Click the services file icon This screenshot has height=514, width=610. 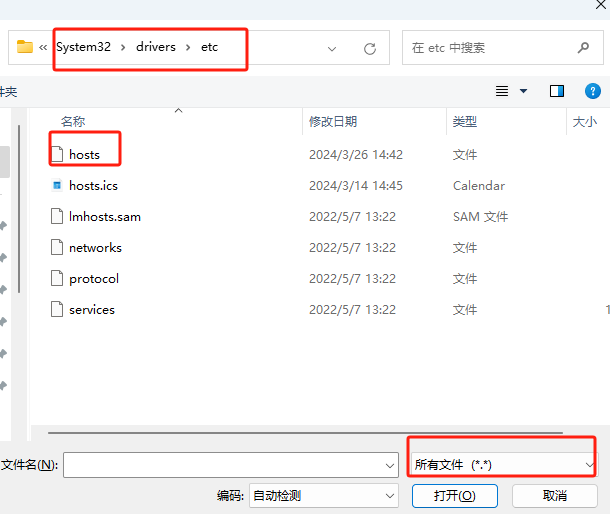[x=57, y=310]
